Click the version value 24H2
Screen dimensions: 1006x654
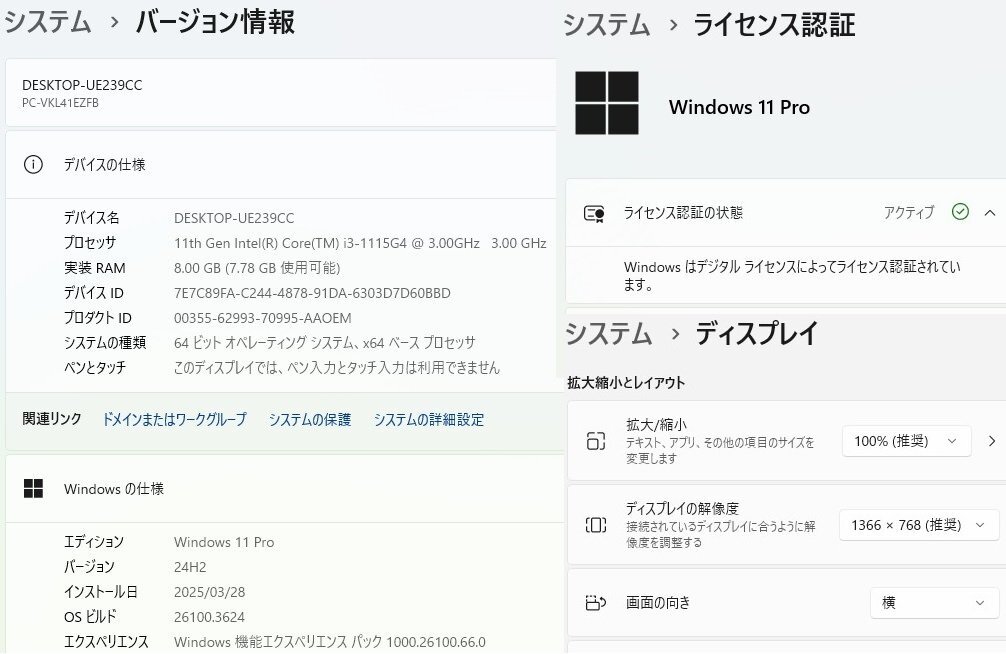tap(190, 567)
